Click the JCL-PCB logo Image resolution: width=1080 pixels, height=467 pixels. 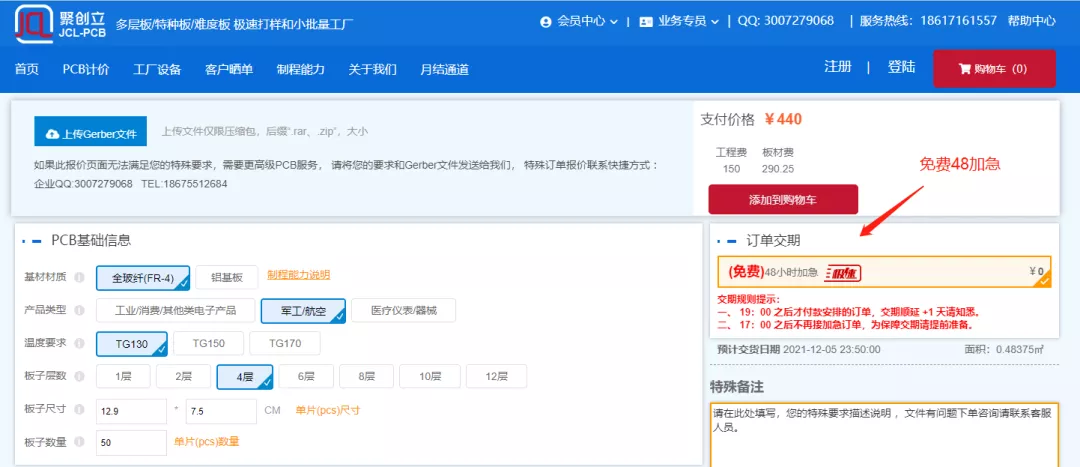[55, 22]
